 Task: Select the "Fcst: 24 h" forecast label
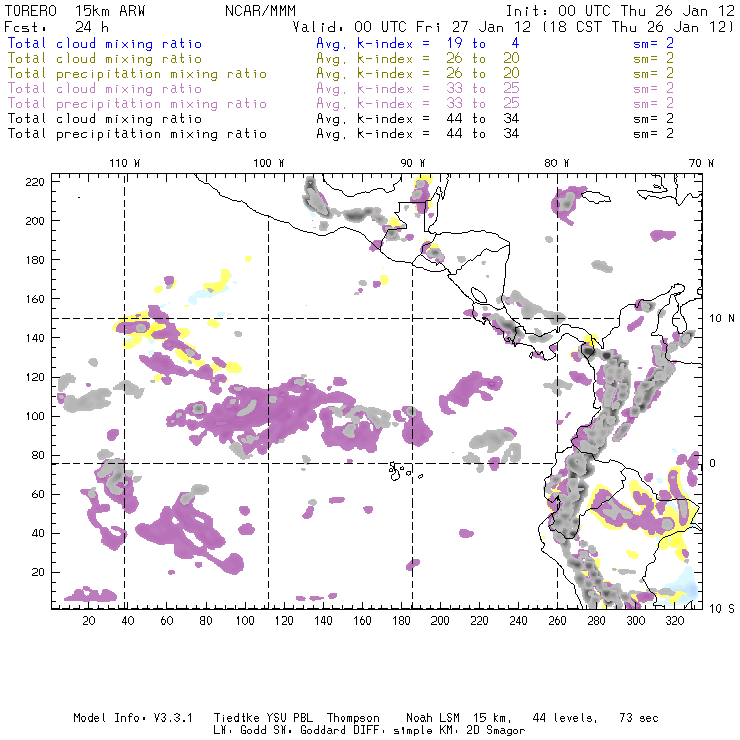coord(56,27)
